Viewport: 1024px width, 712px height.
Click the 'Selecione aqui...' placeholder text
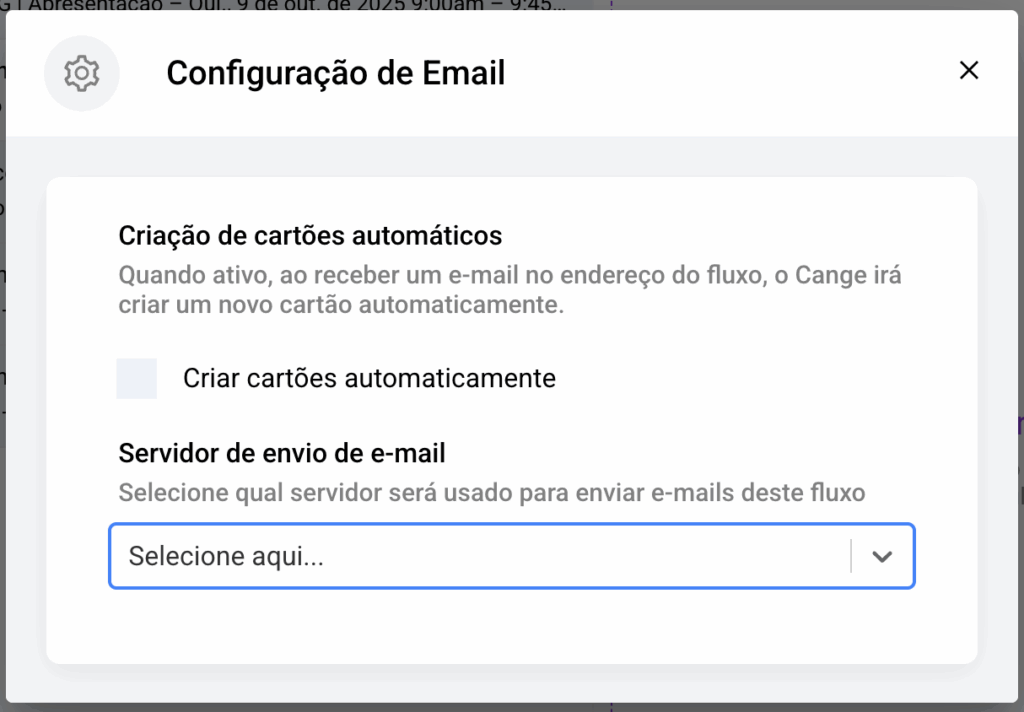click(226, 557)
